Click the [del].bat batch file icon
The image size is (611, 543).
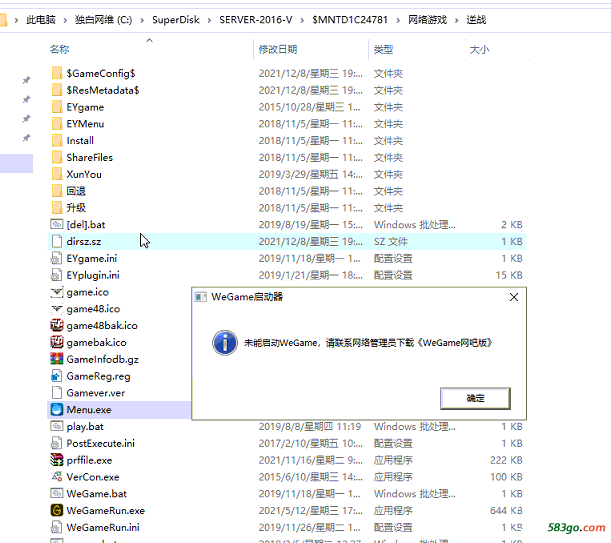pyautogui.click(x=57, y=225)
